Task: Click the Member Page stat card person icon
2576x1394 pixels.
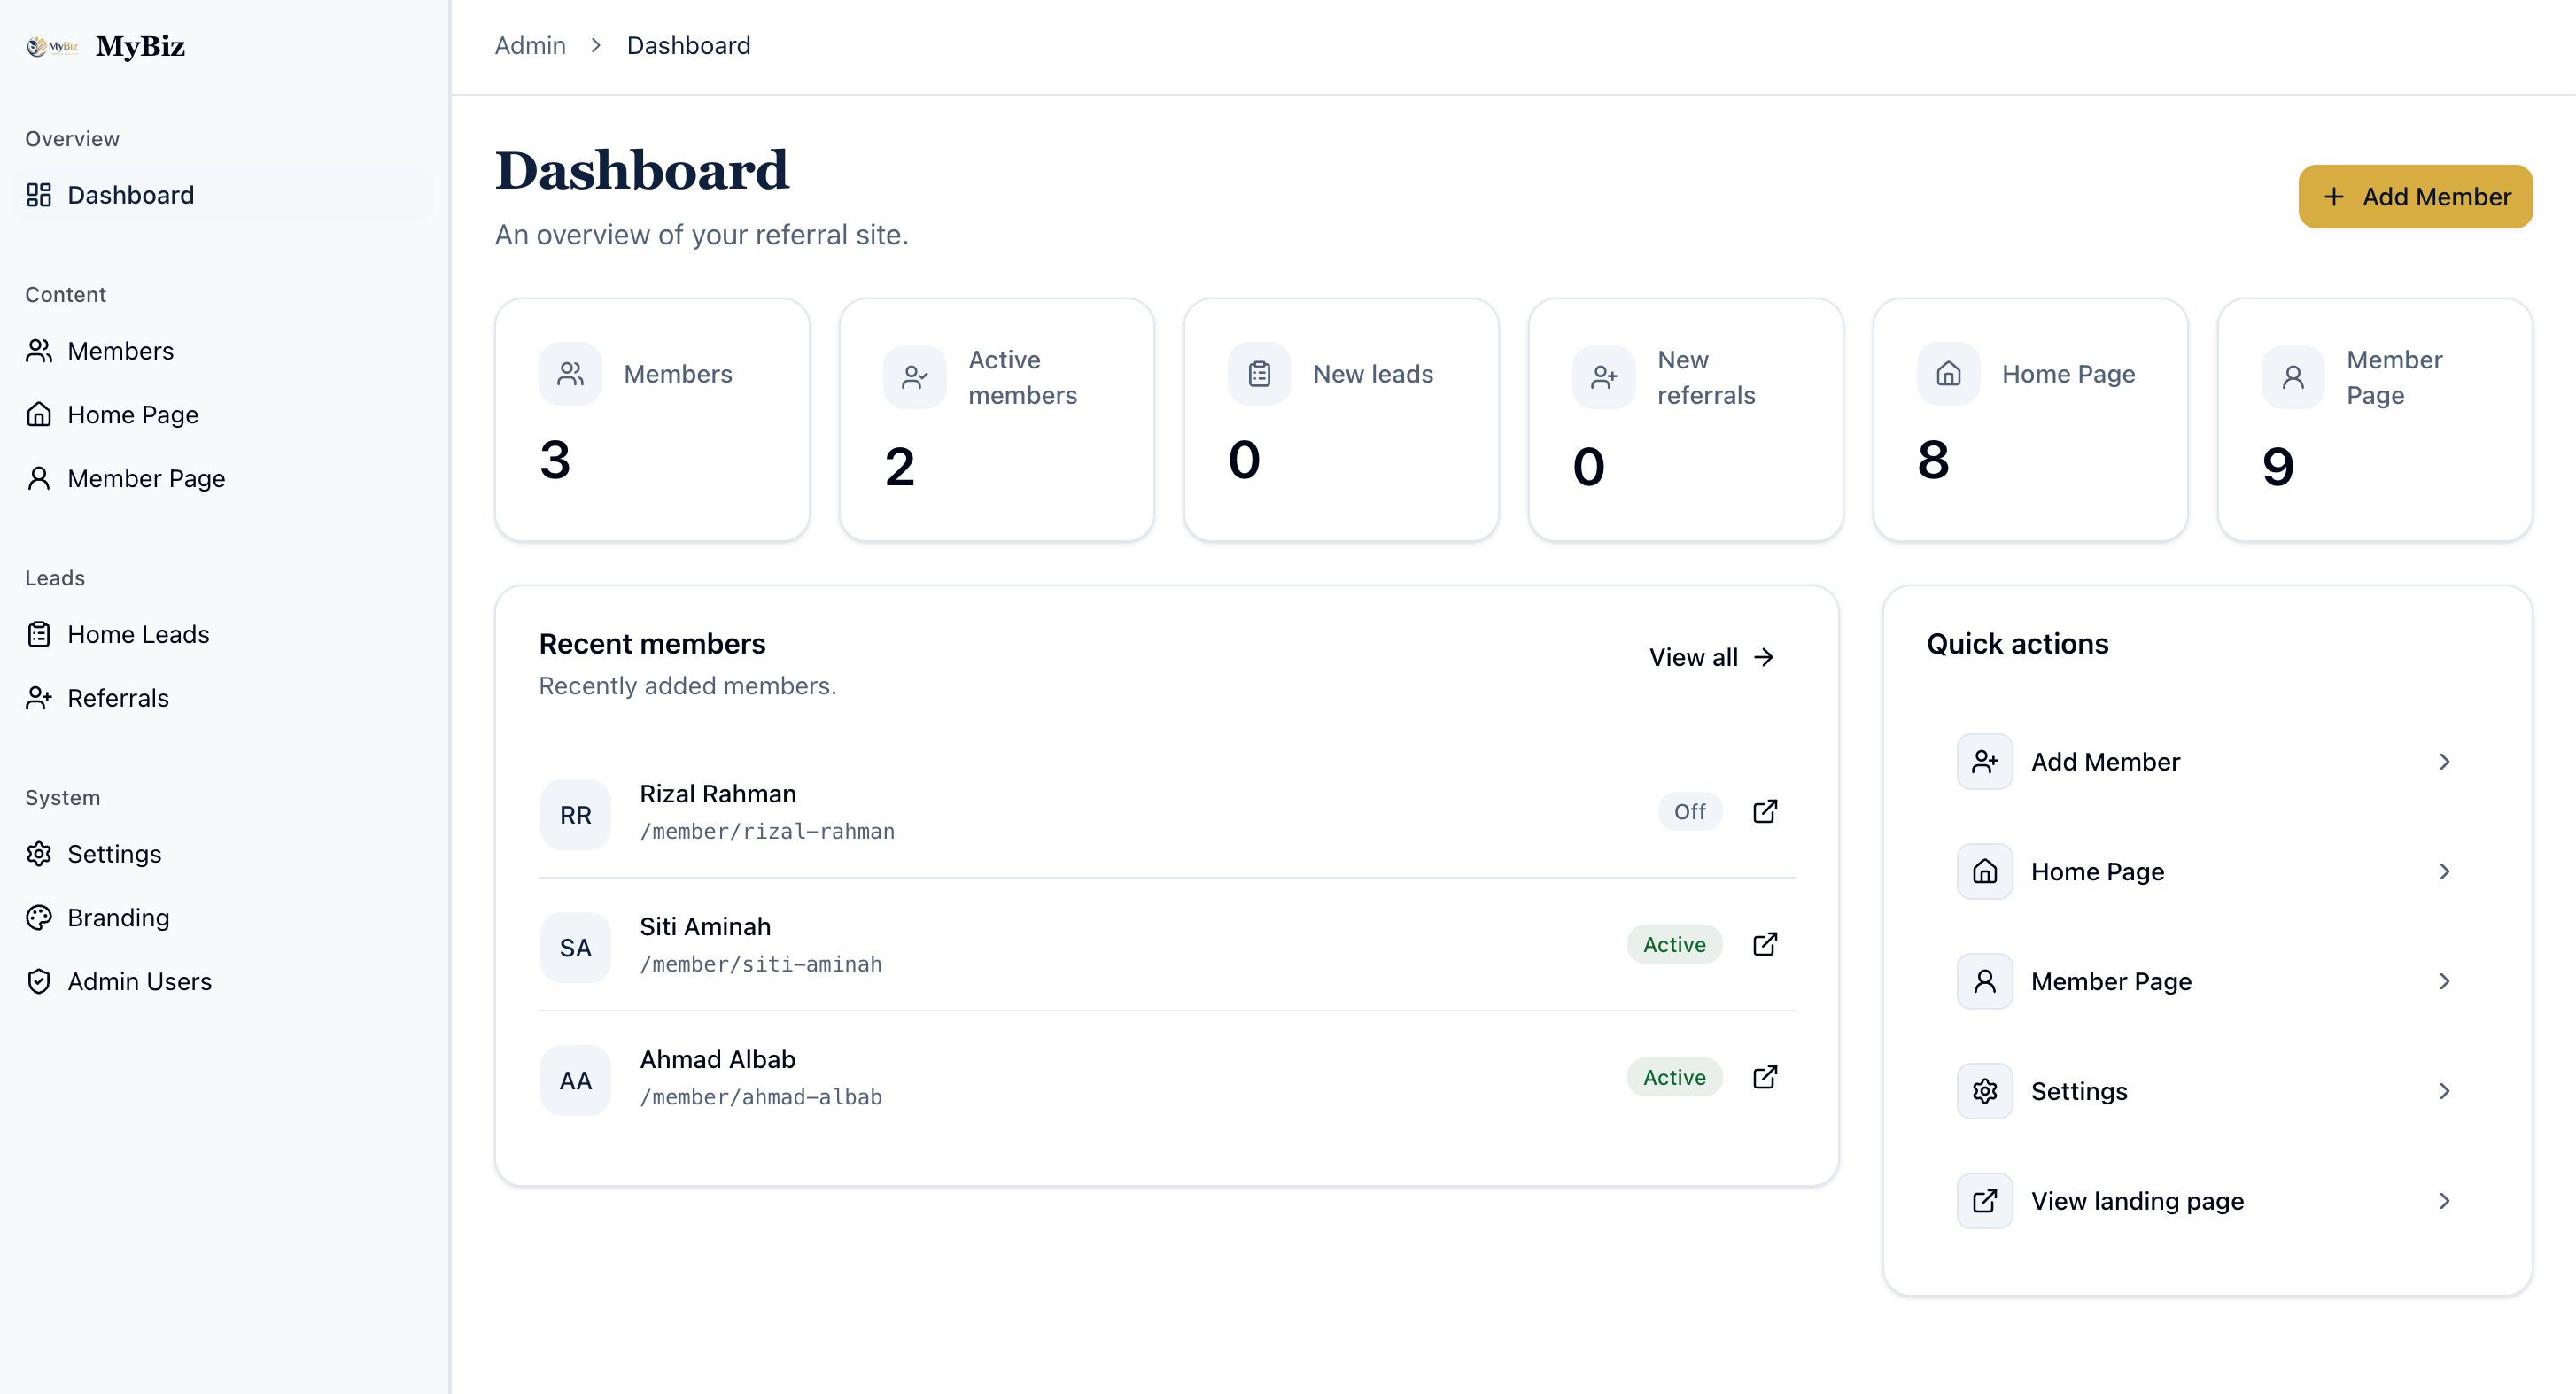Action: (2292, 377)
